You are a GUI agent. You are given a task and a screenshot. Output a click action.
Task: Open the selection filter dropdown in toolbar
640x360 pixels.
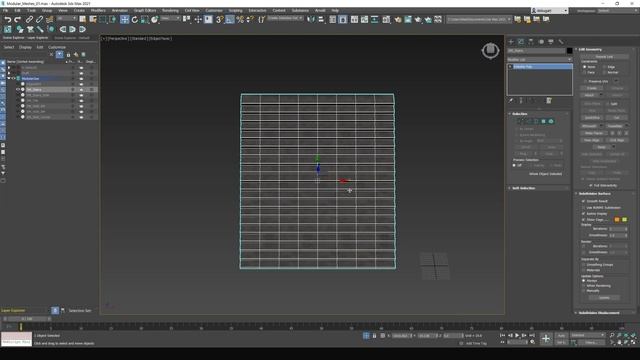(x=67, y=19)
